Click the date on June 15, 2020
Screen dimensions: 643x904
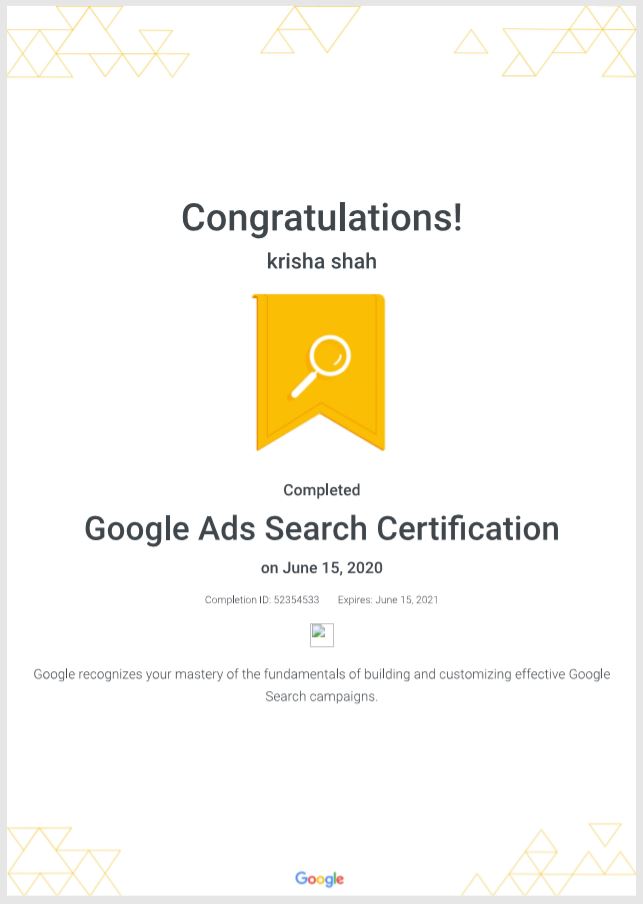(322, 568)
